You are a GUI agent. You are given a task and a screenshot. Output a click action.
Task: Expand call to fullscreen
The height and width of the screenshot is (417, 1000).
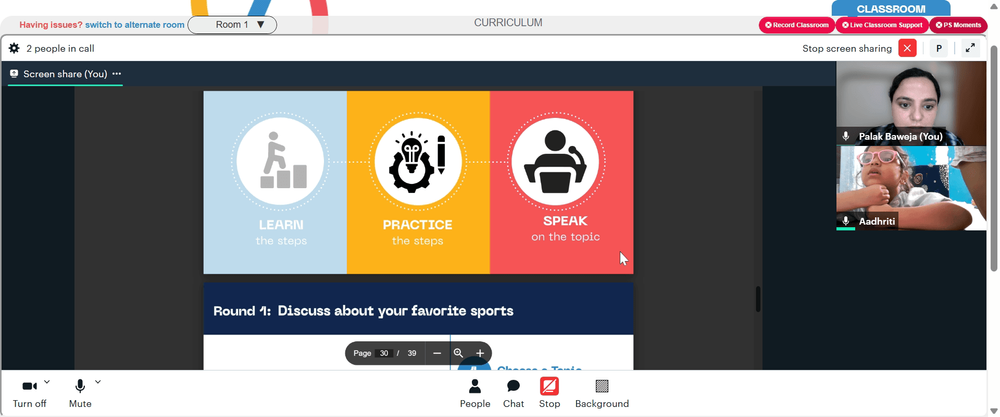click(x=970, y=48)
